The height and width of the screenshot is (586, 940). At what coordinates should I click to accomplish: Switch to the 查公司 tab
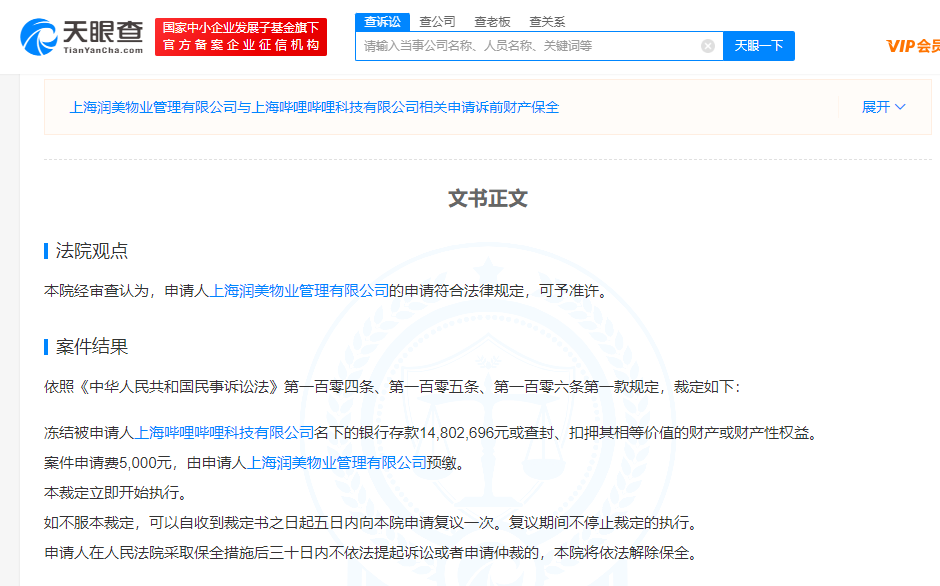[437, 21]
